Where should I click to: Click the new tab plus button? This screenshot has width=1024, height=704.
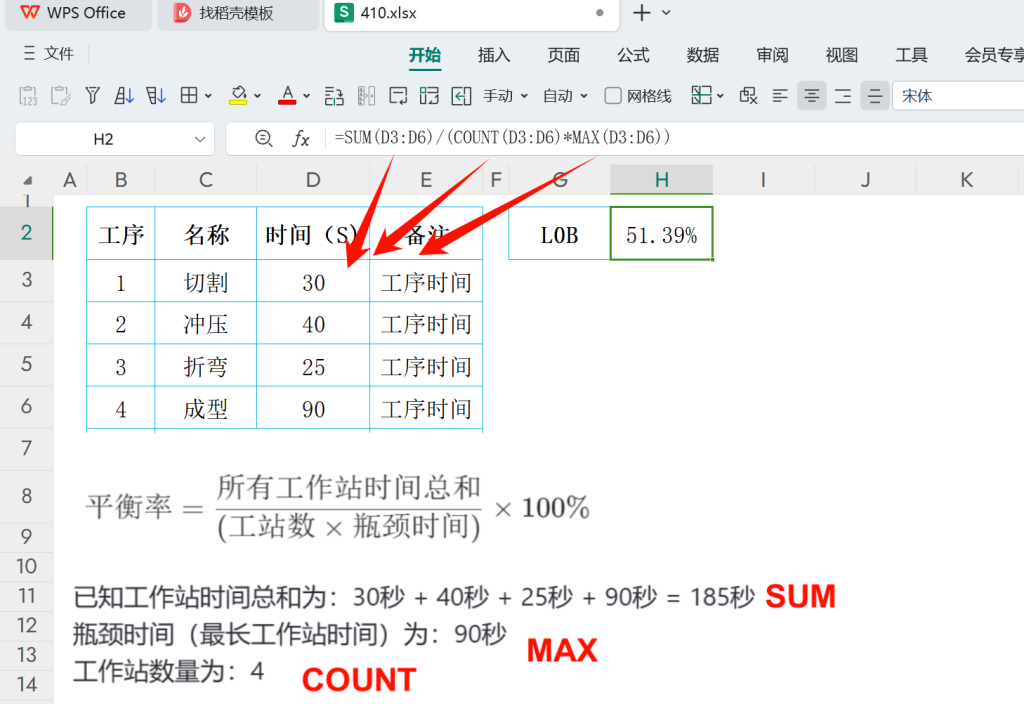642,13
